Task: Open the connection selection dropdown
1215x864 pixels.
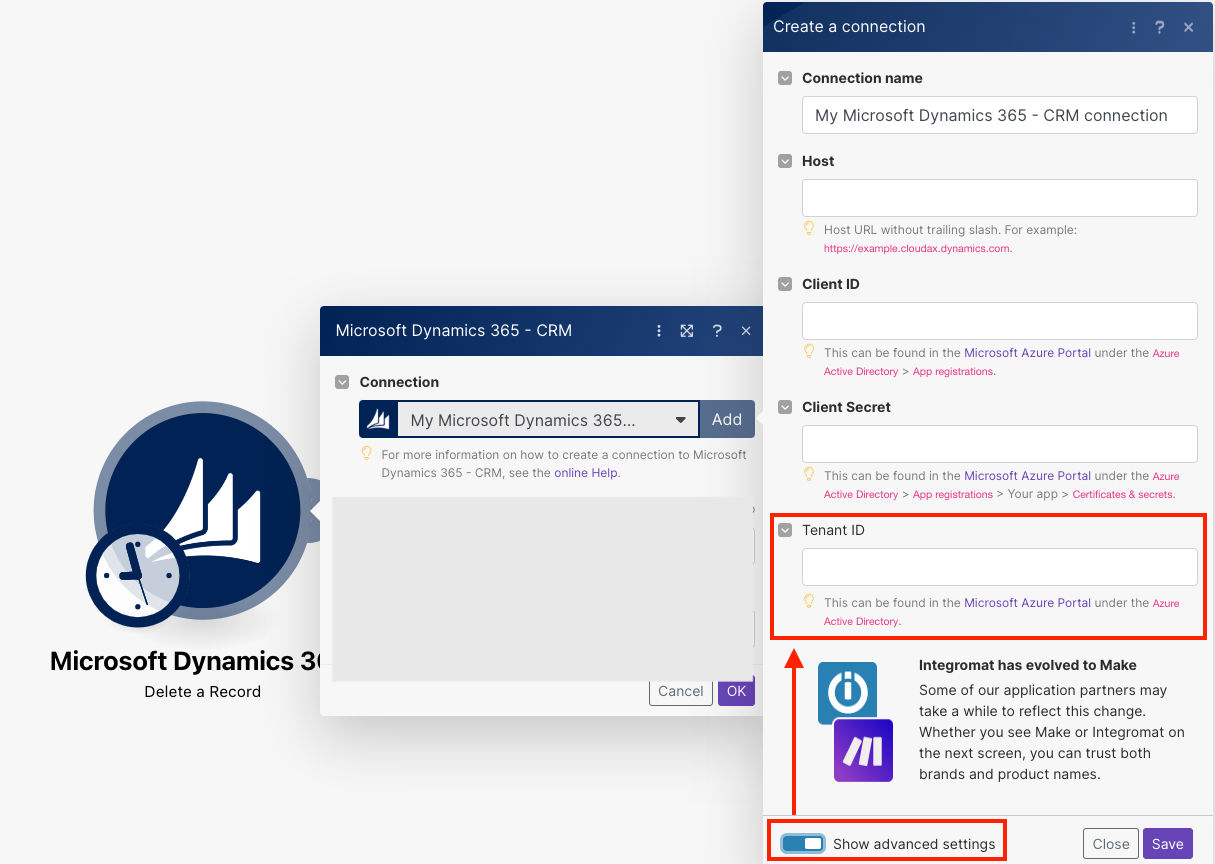Action: 681,419
